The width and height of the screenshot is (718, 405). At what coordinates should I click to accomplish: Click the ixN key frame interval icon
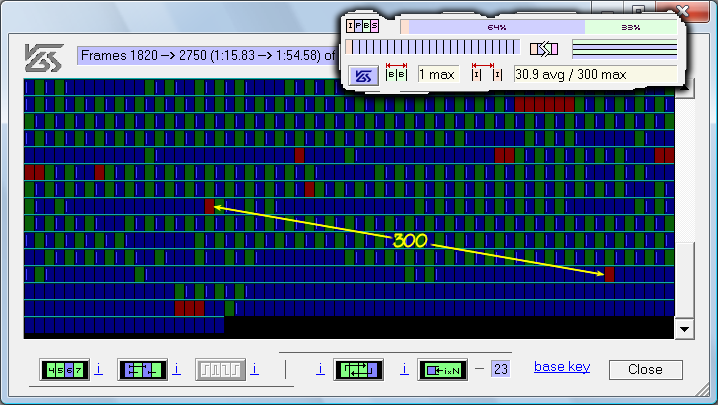click(442, 370)
